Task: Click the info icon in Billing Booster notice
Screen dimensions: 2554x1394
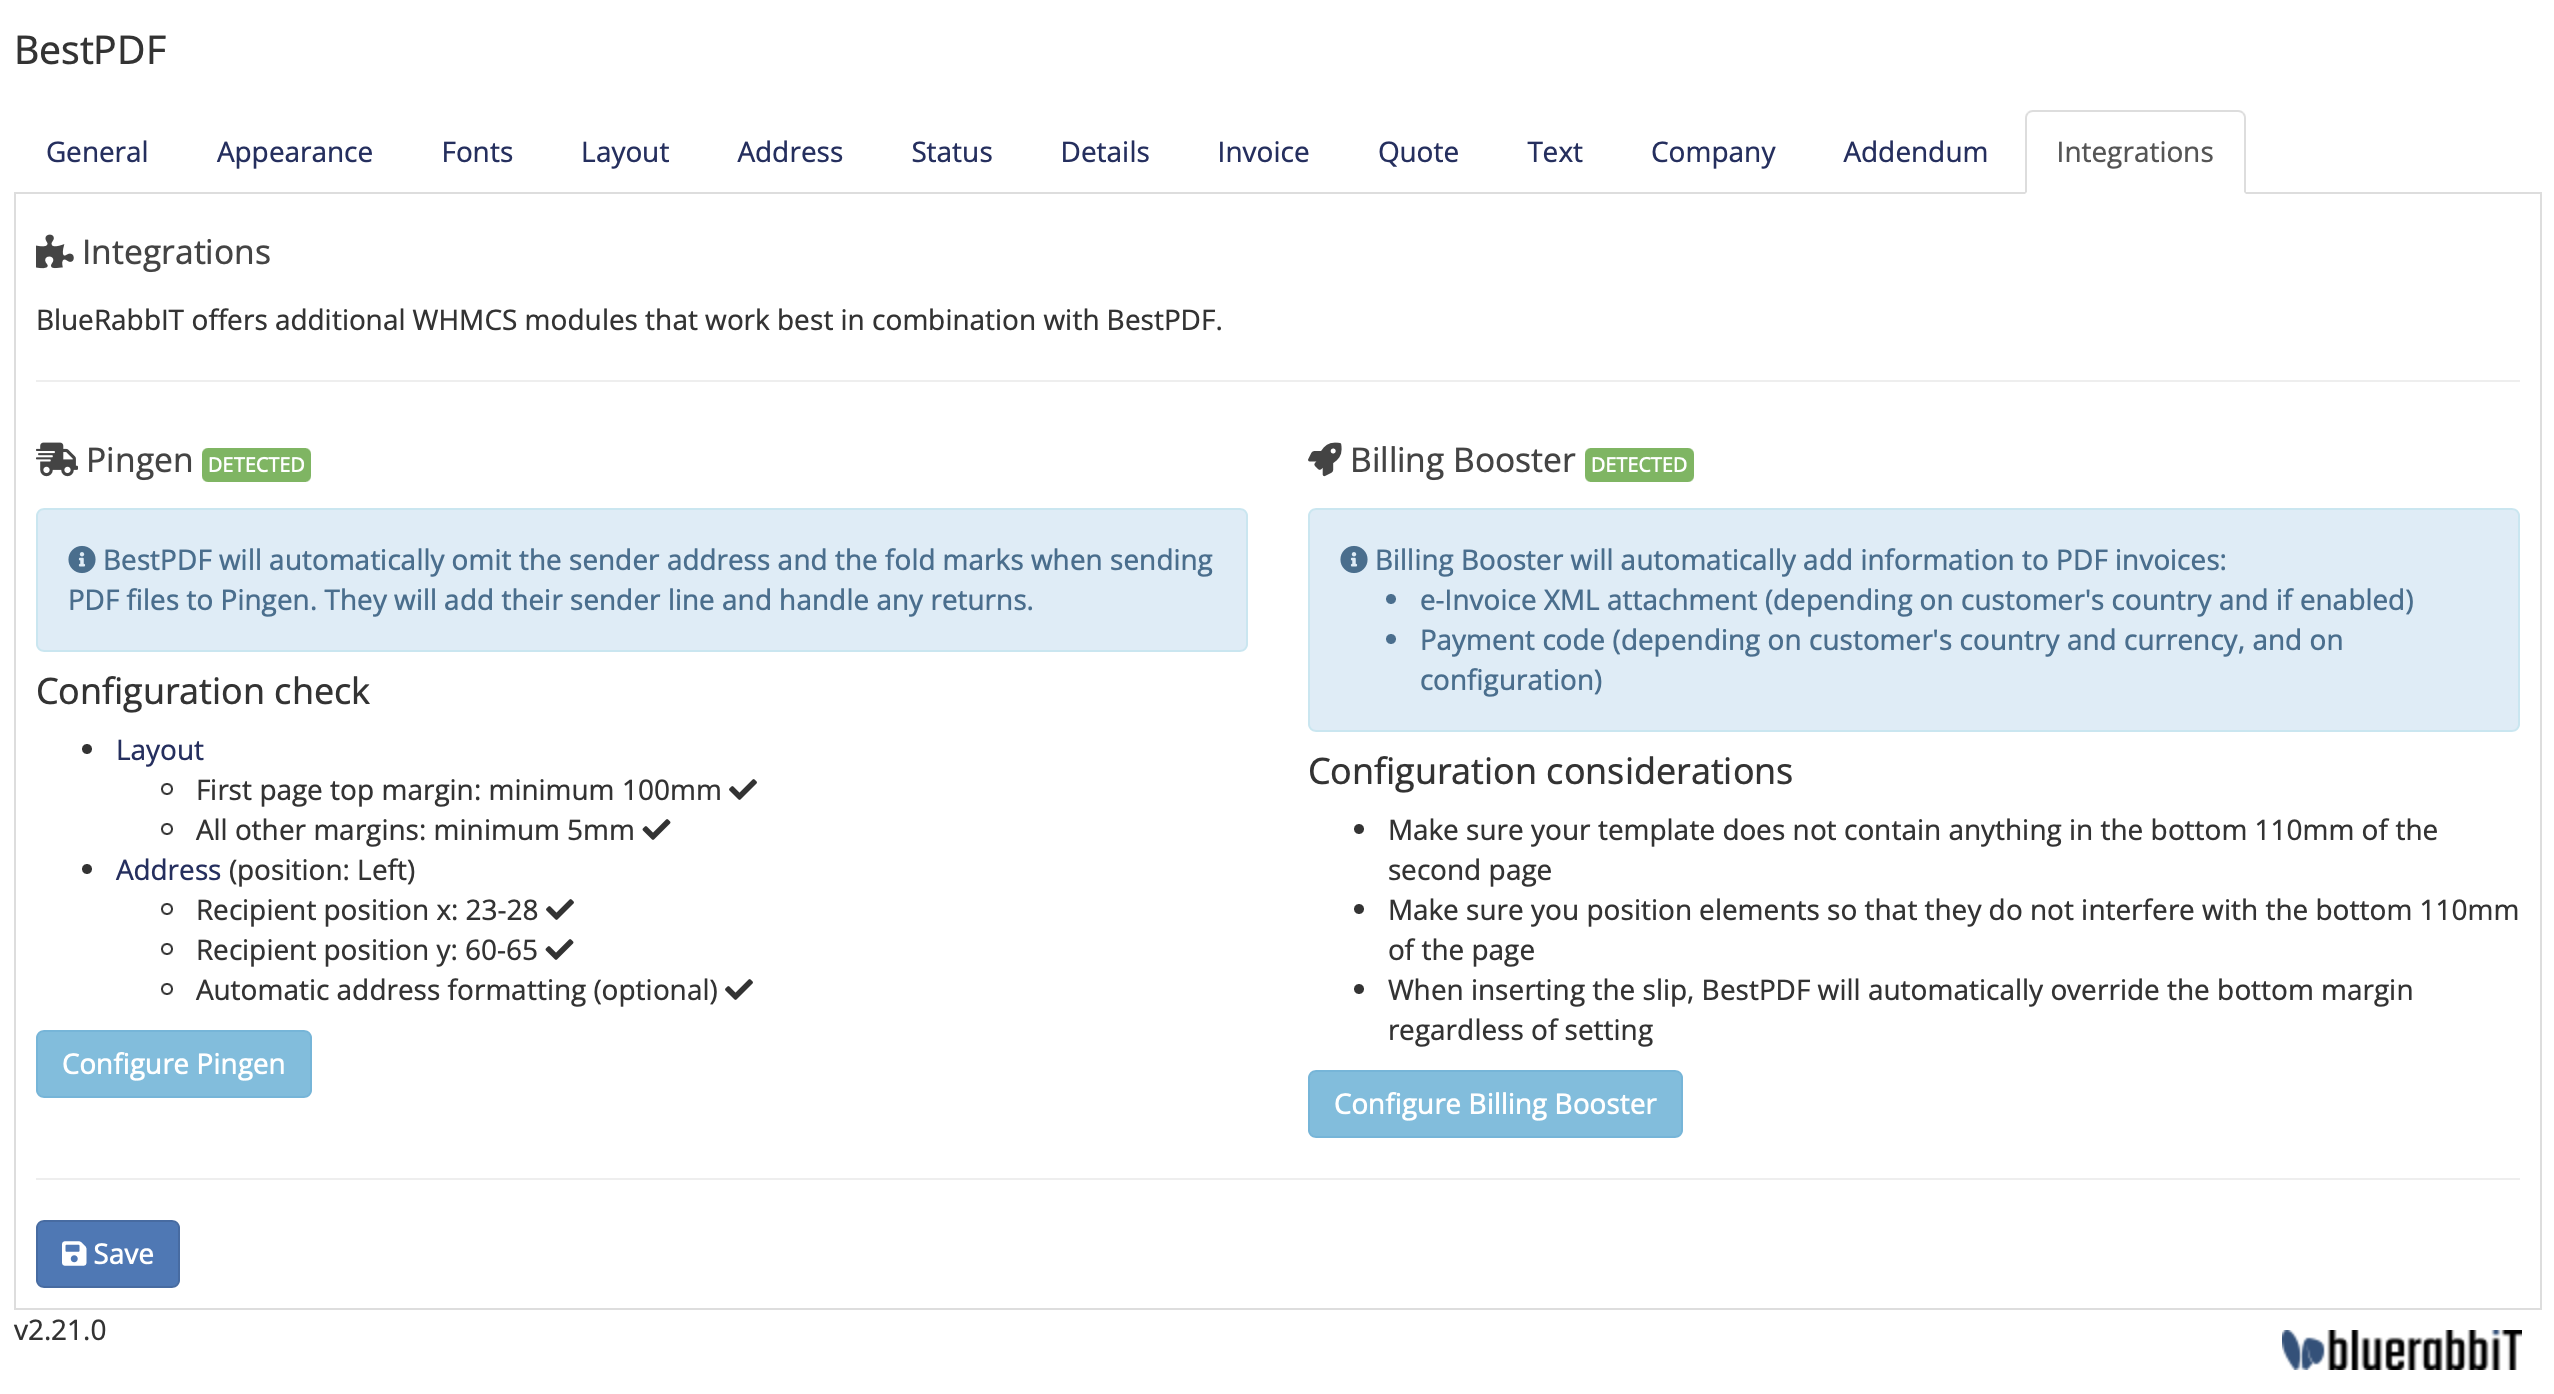Action: 1353,560
